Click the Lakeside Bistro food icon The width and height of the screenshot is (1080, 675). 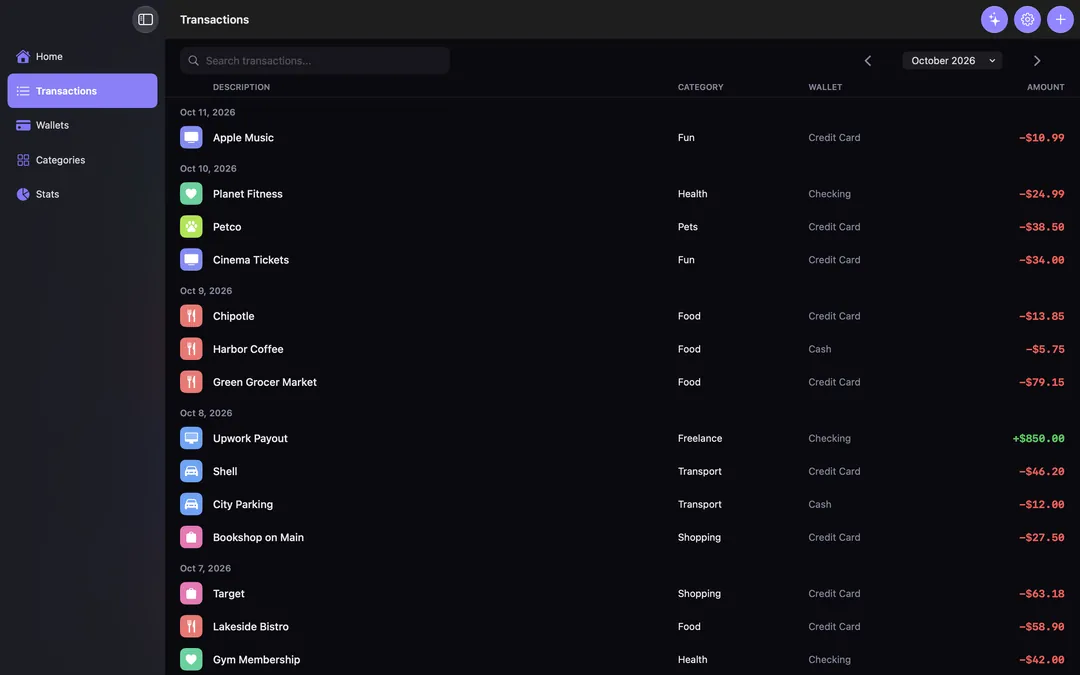click(191, 627)
